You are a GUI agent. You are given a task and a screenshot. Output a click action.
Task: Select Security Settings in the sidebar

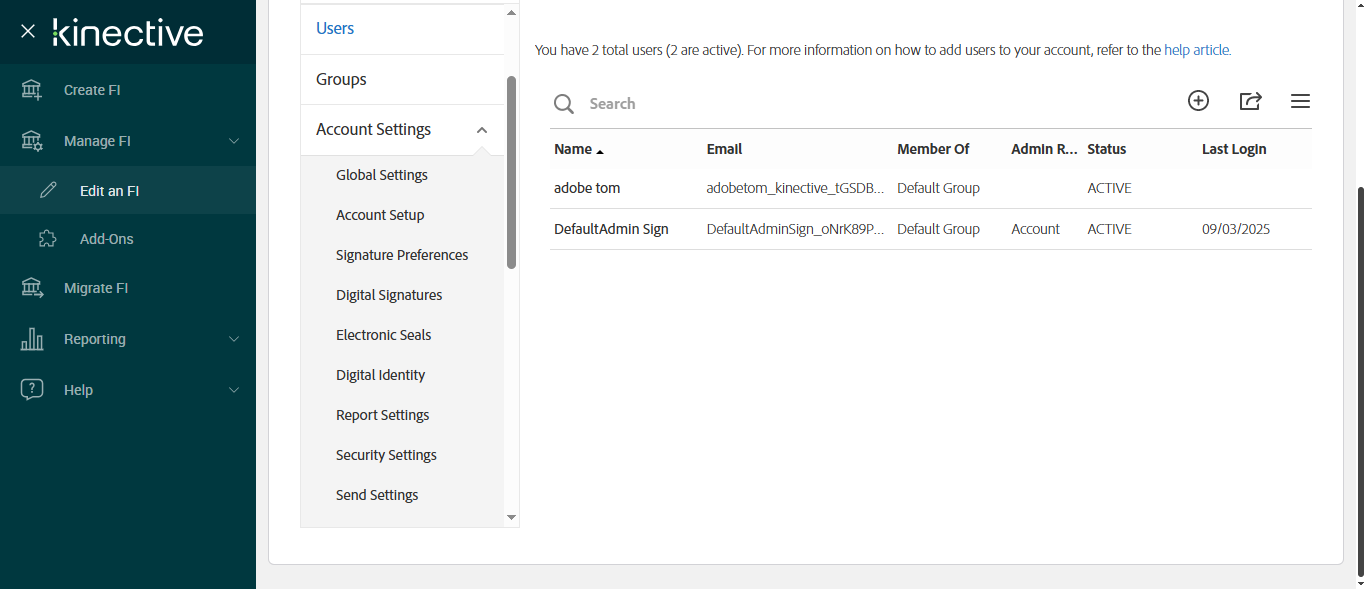[x=386, y=455]
